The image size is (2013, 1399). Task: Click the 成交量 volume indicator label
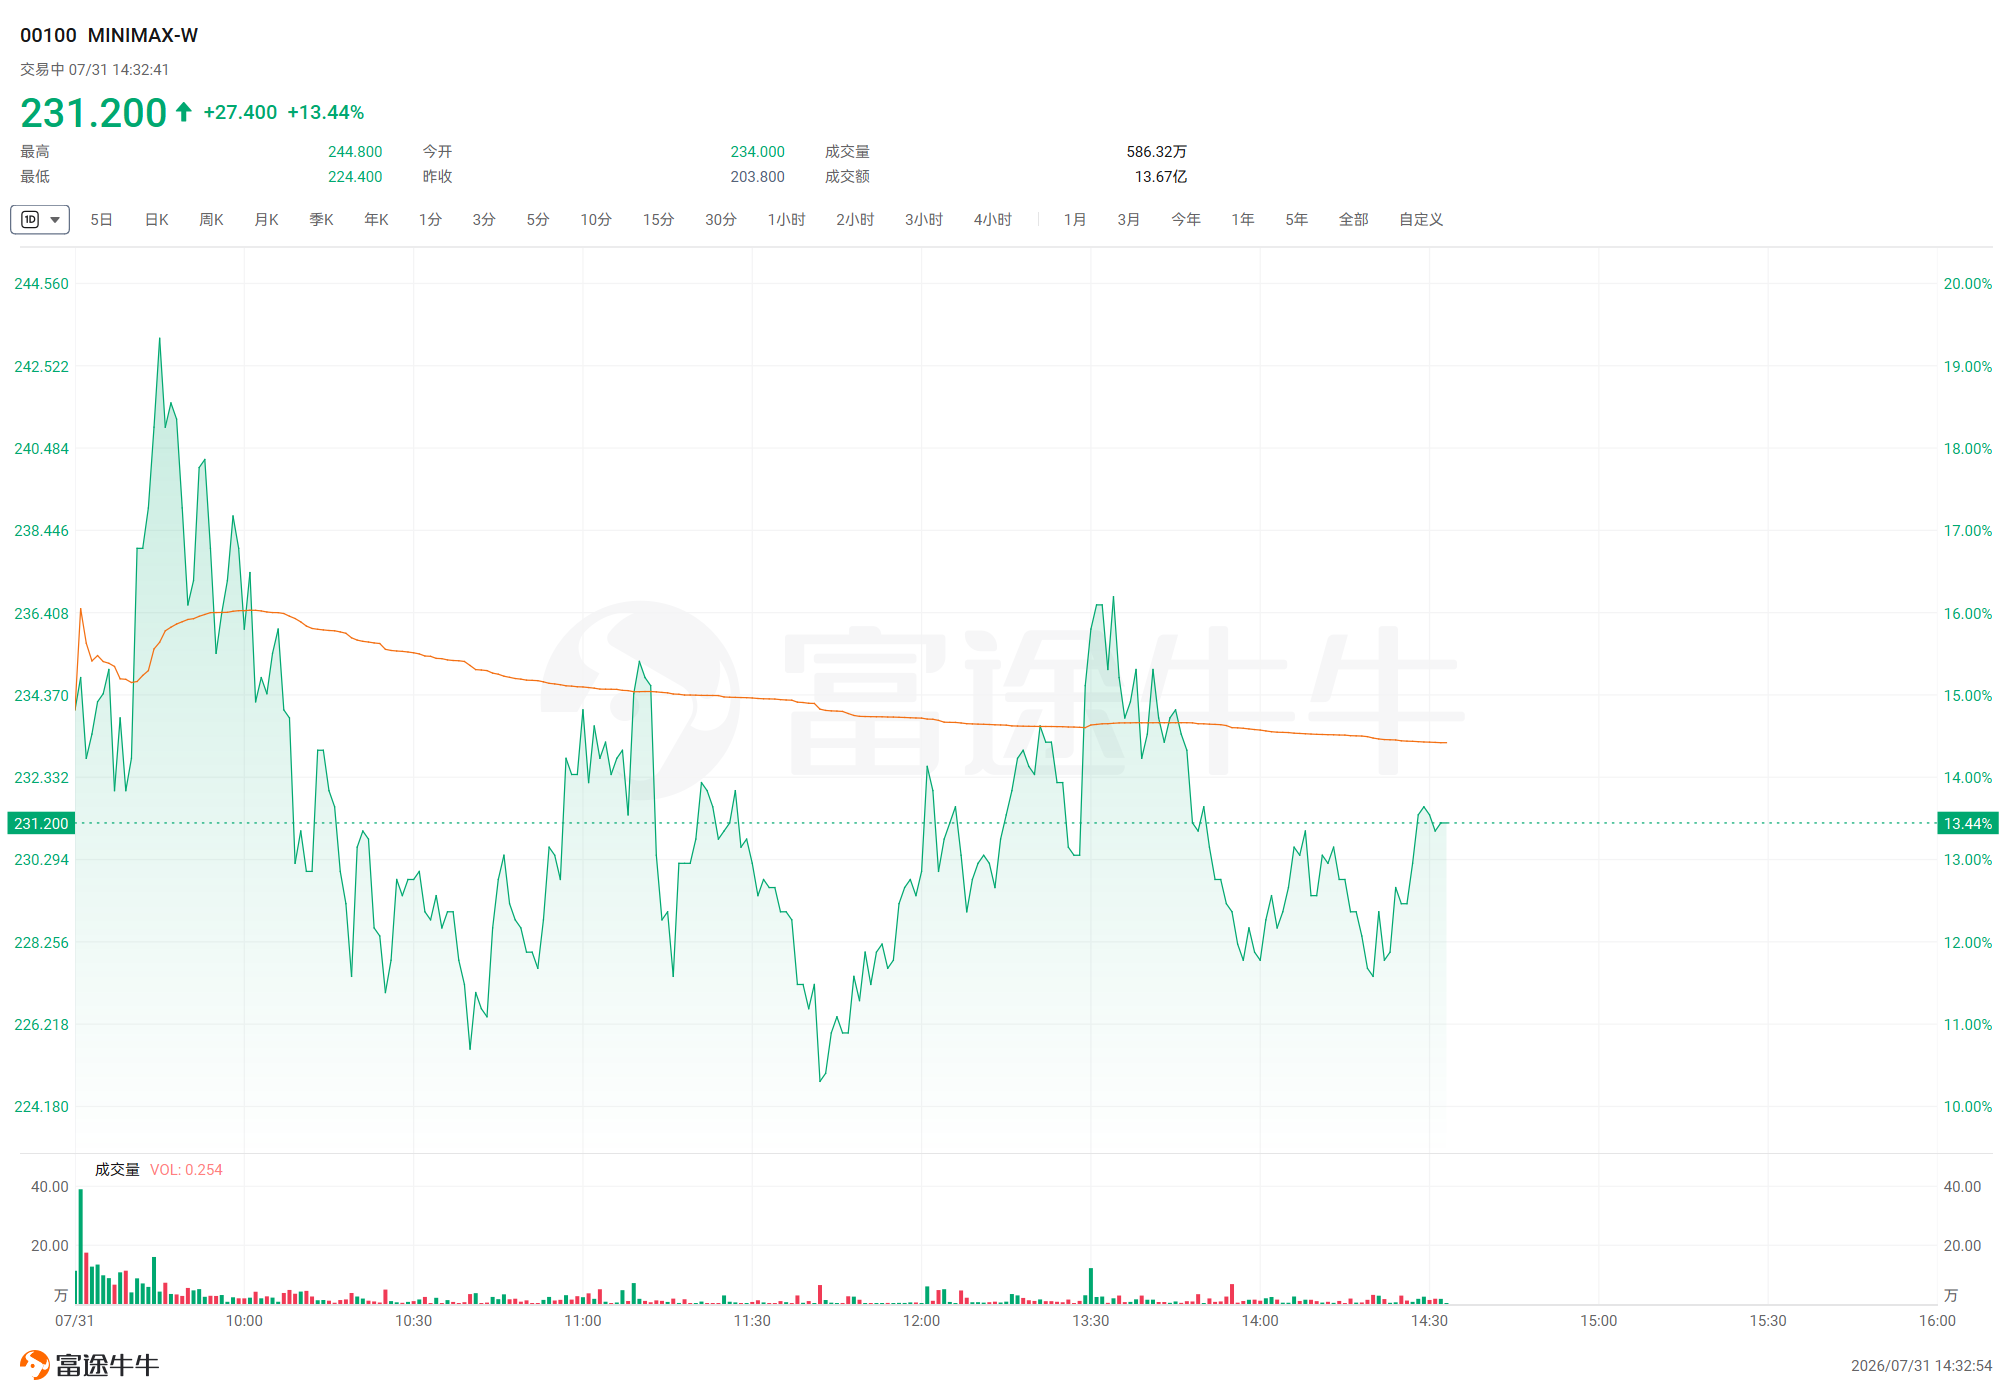(x=117, y=1169)
